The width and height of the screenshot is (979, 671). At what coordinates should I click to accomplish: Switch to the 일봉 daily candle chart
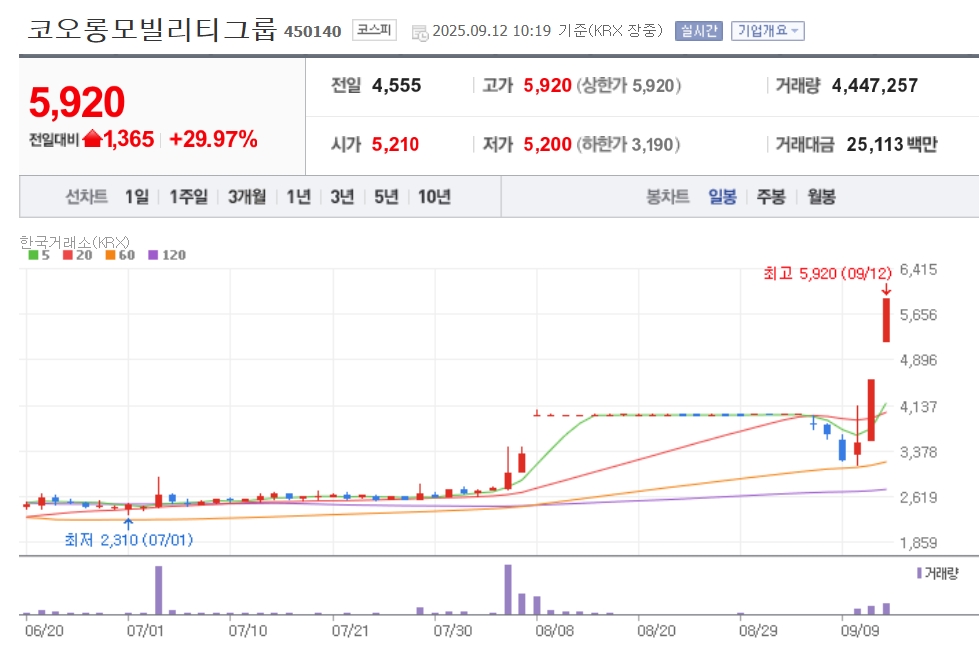pos(722,197)
